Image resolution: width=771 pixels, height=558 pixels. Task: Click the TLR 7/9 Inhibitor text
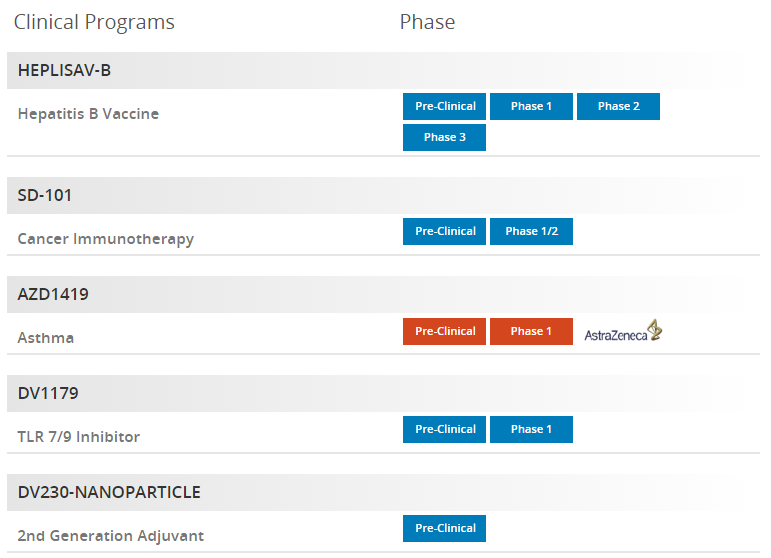pyautogui.click(x=79, y=437)
